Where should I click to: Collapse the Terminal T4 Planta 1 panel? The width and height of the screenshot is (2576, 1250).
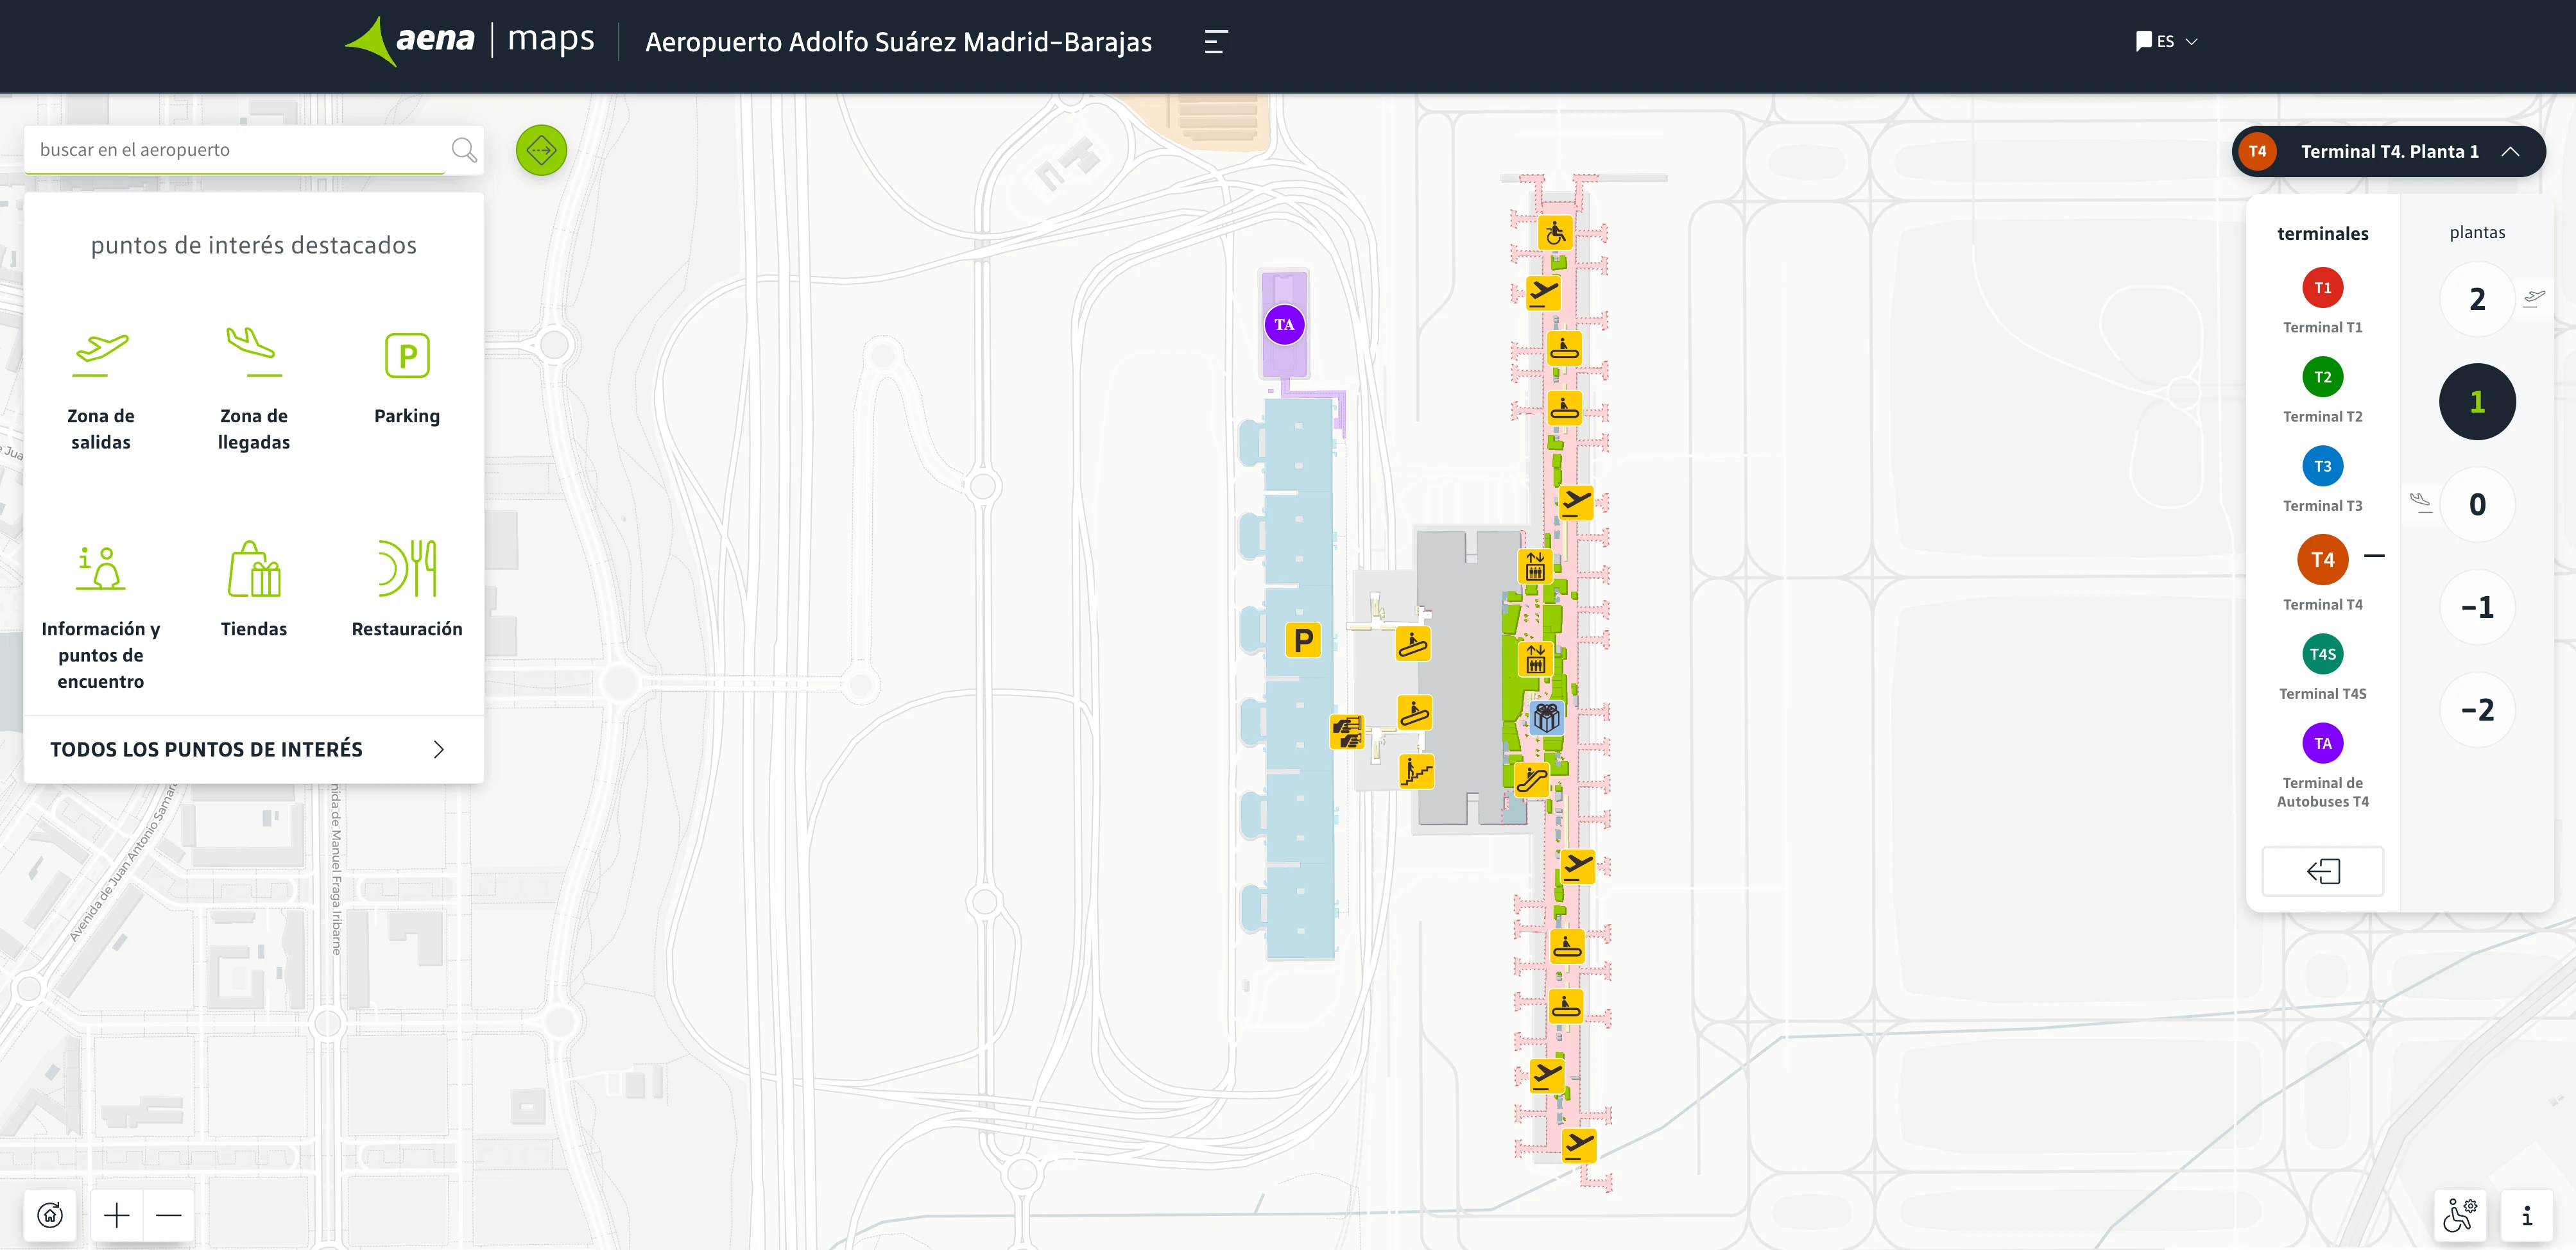[2512, 151]
